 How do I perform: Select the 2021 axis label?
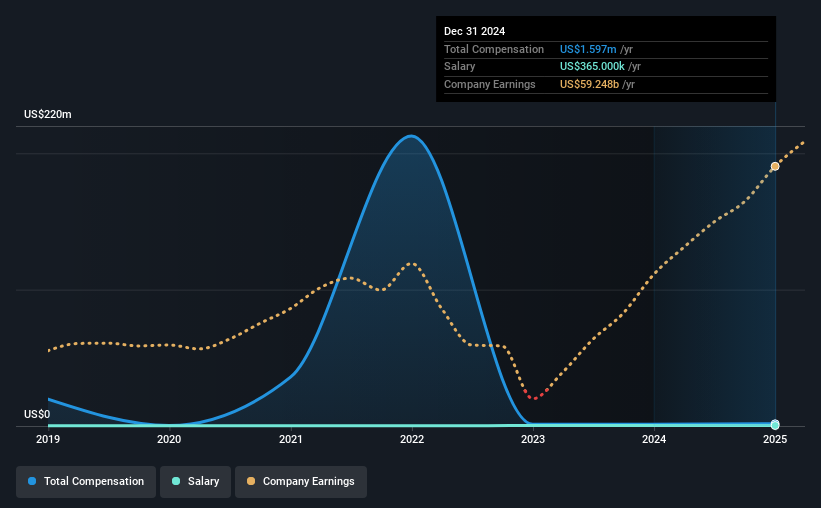pos(291,439)
